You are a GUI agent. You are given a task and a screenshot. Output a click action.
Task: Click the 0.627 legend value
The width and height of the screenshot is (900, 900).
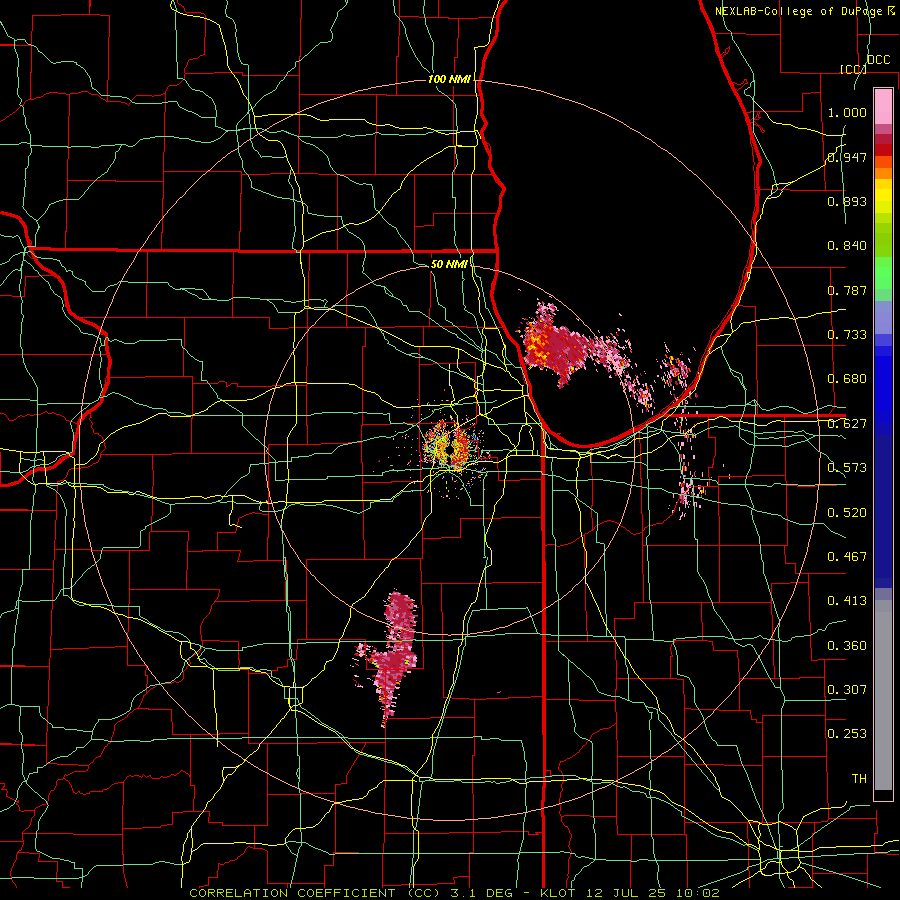[847, 424]
